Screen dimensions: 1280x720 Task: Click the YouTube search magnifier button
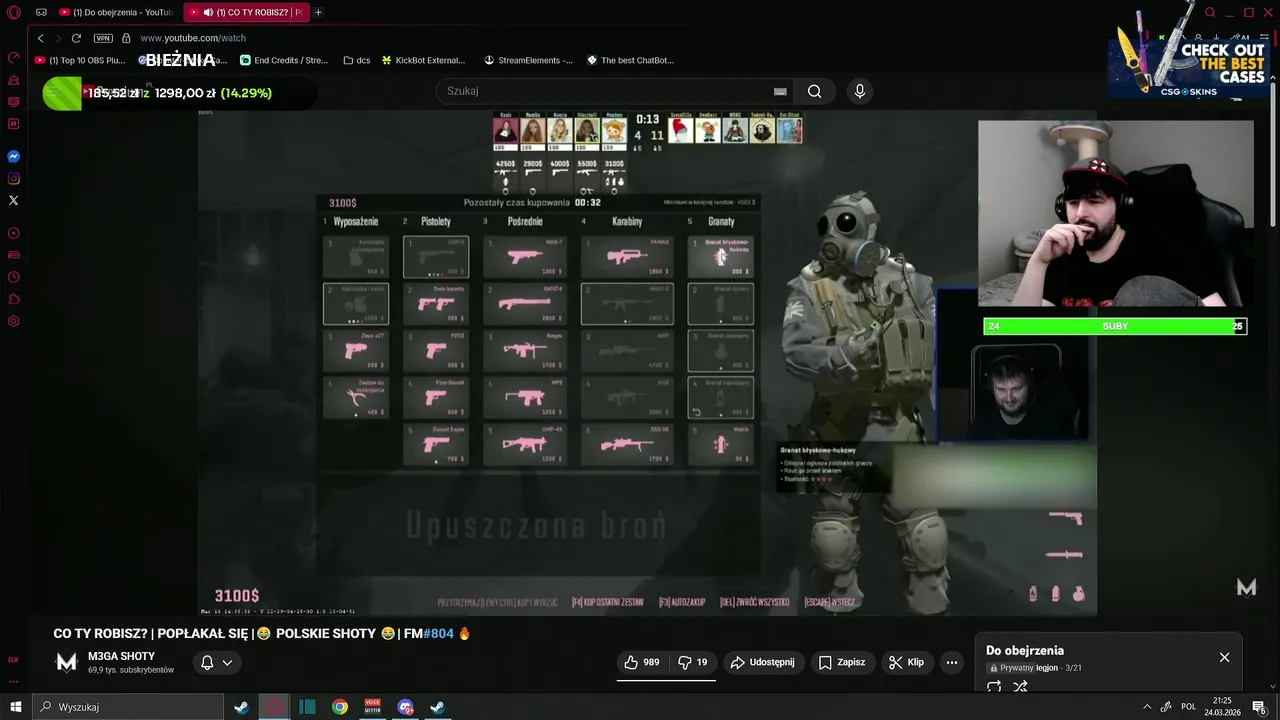(815, 91)
